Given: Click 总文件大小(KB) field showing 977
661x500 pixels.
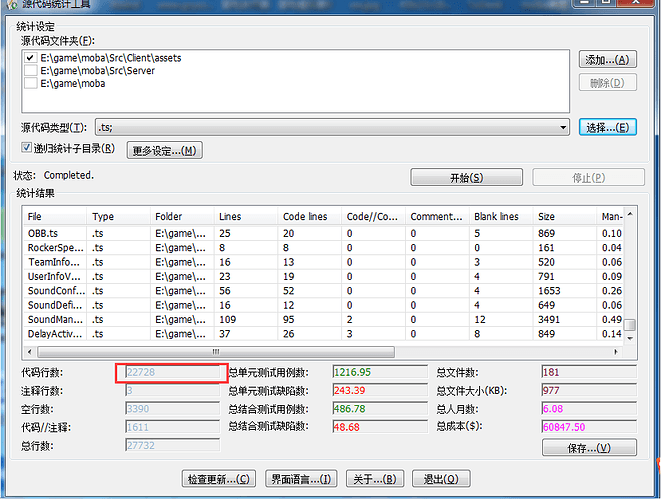Looking at the screenshot, I should 589,390.
